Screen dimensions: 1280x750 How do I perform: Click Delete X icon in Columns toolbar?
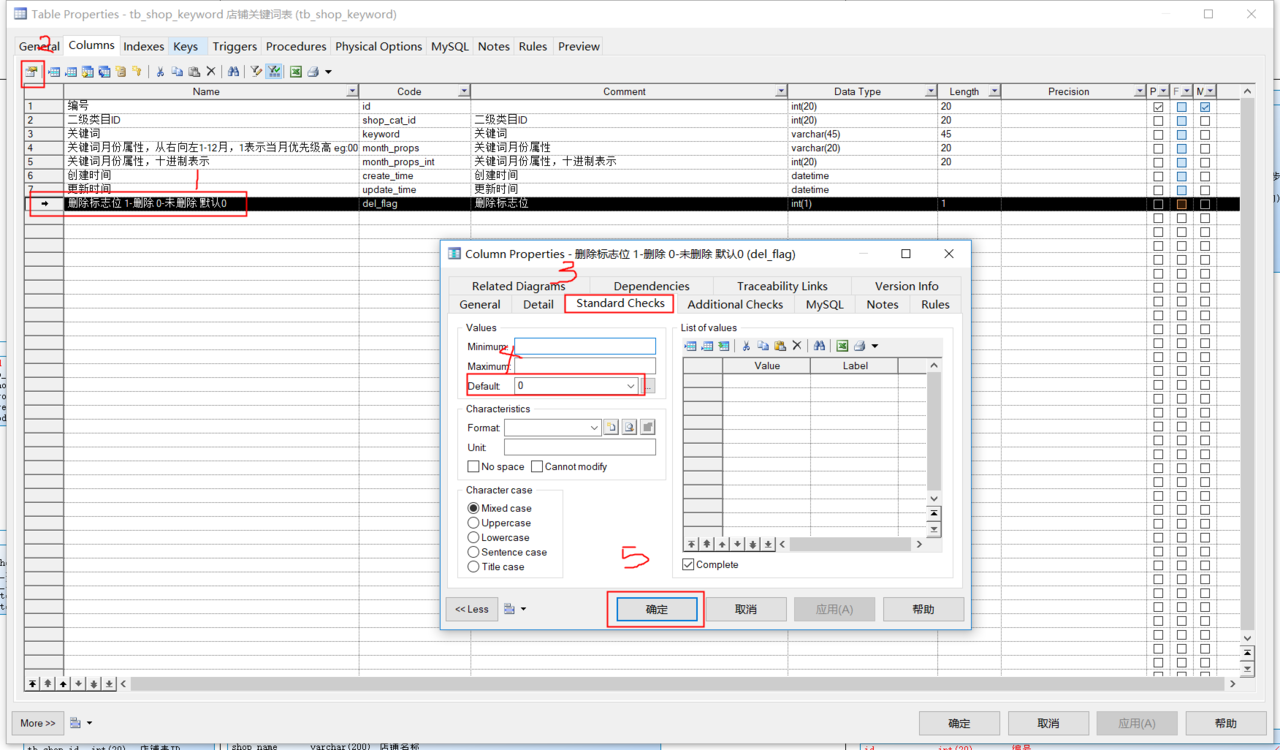211,72
